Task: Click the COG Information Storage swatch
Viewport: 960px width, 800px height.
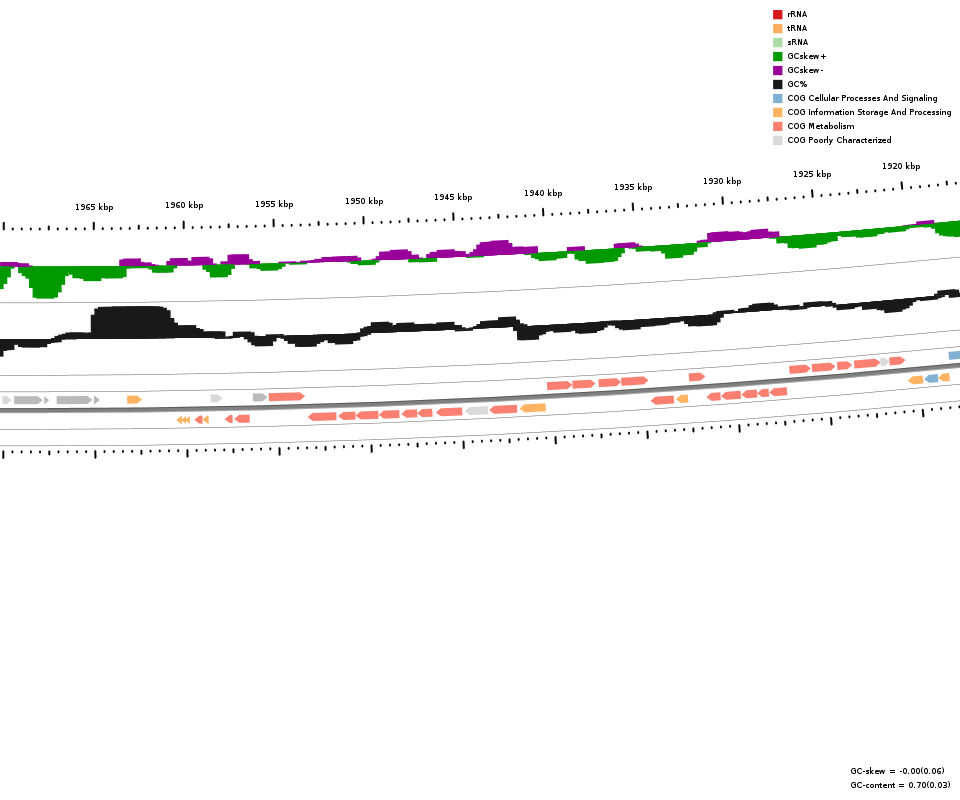Action: pyautogui.click(x=778, y=112)
